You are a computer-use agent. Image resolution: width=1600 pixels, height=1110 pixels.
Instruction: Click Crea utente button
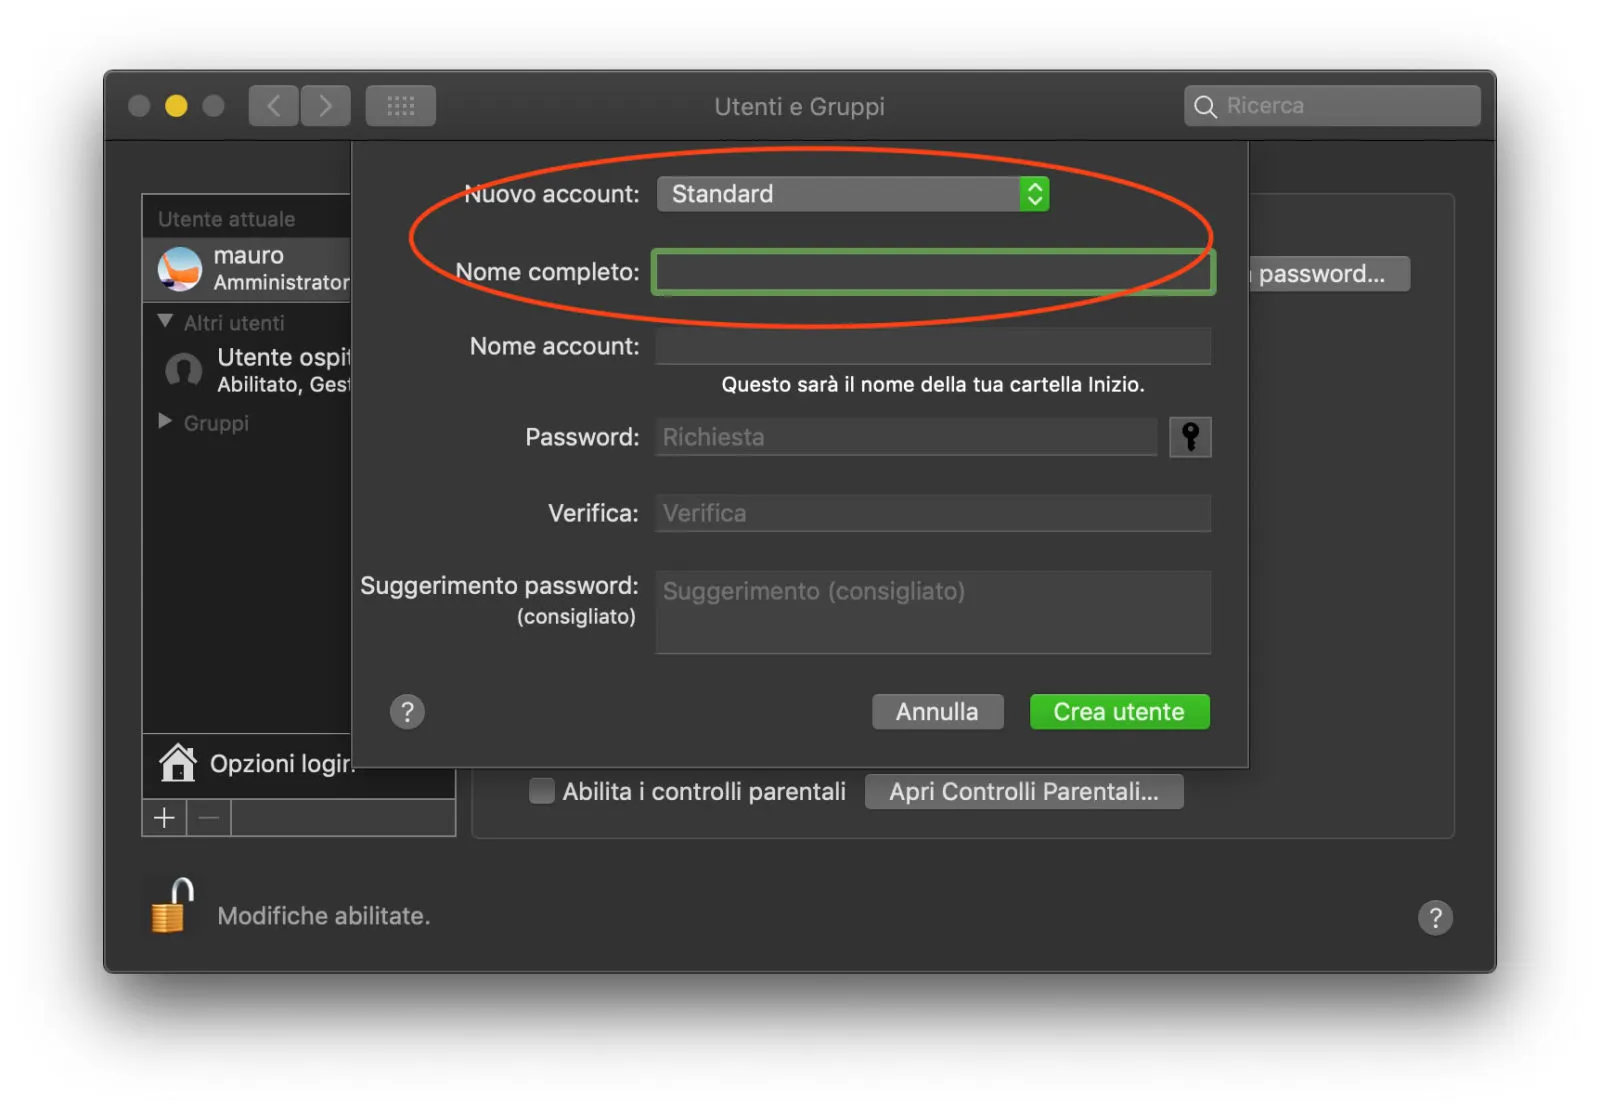click(1119, 712)
